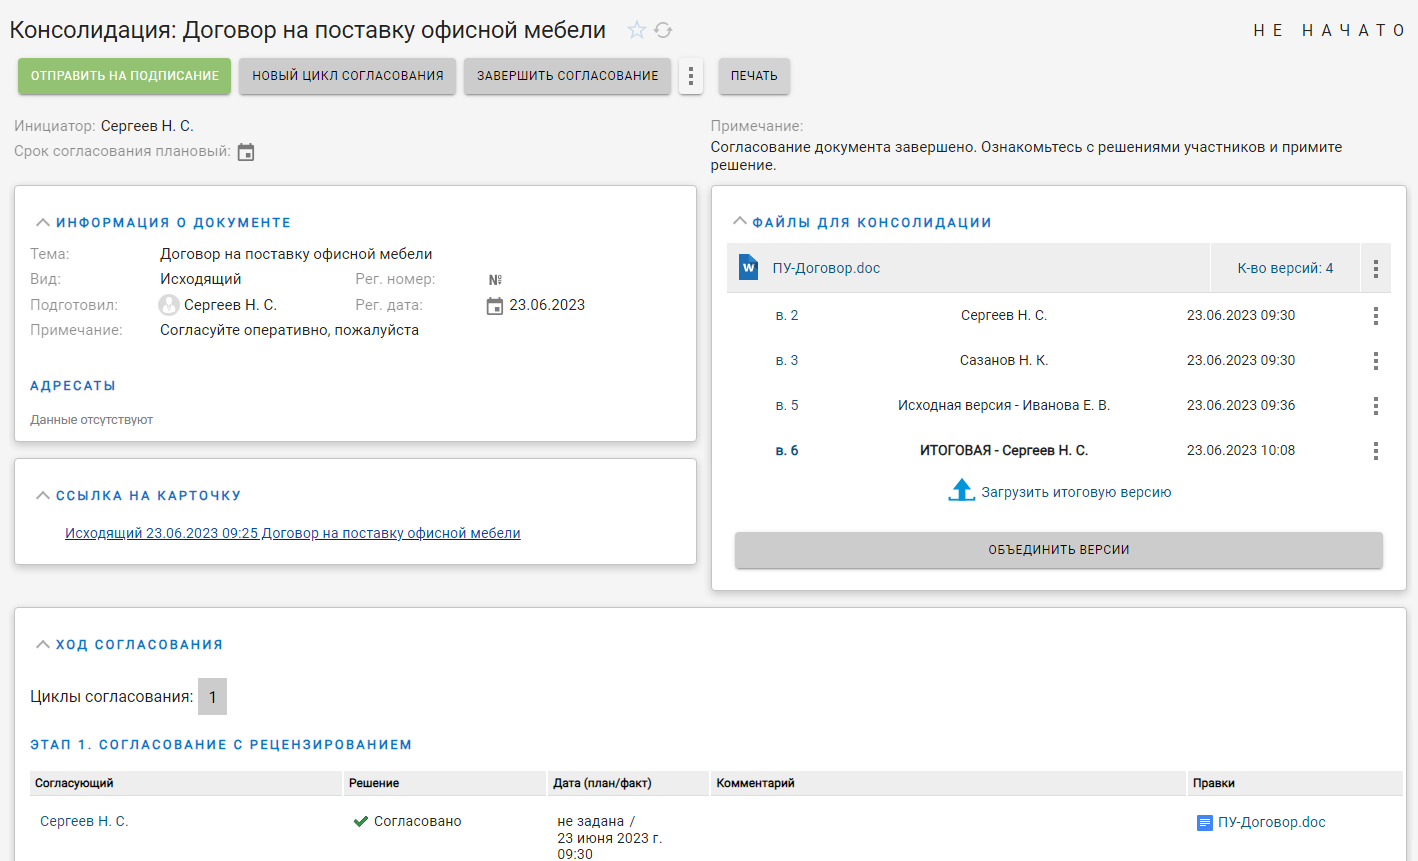
Task: Click green checkmark beside Согласовано
Action: 361,822
